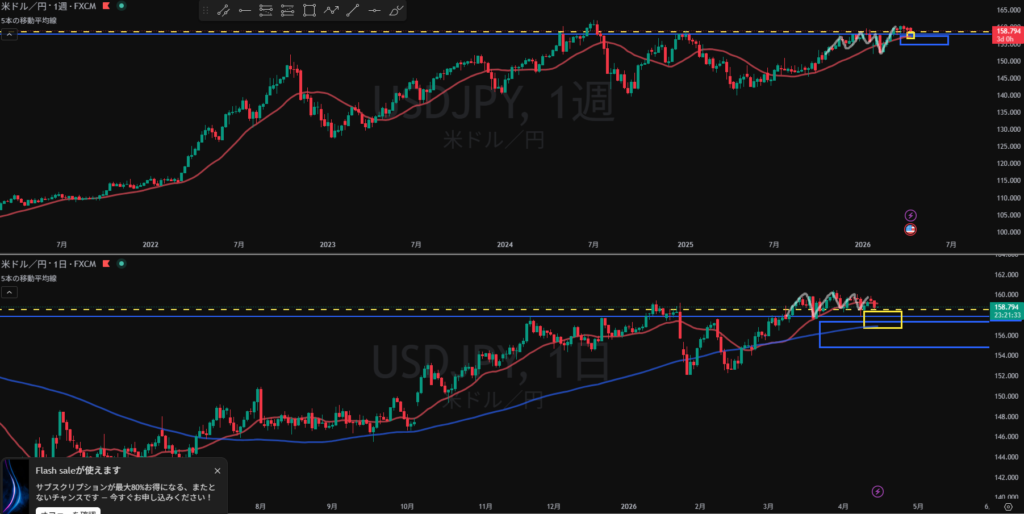Close the Flash sale notification

pos(217,470)
